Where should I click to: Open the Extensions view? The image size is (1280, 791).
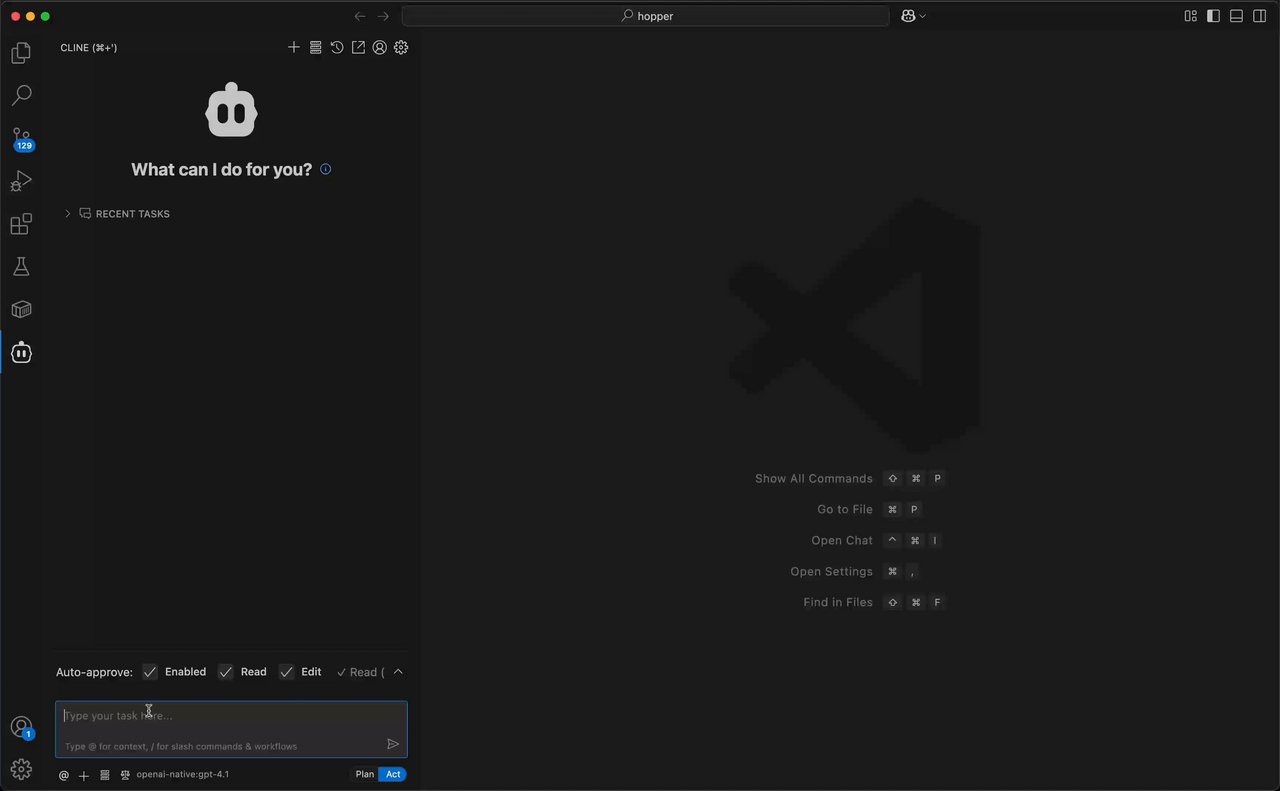tap(21, 224)
